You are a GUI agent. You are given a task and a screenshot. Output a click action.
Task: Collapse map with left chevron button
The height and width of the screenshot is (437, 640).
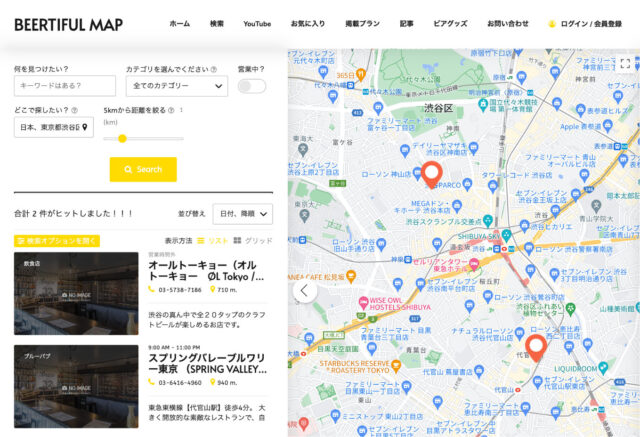pos(304,291)
